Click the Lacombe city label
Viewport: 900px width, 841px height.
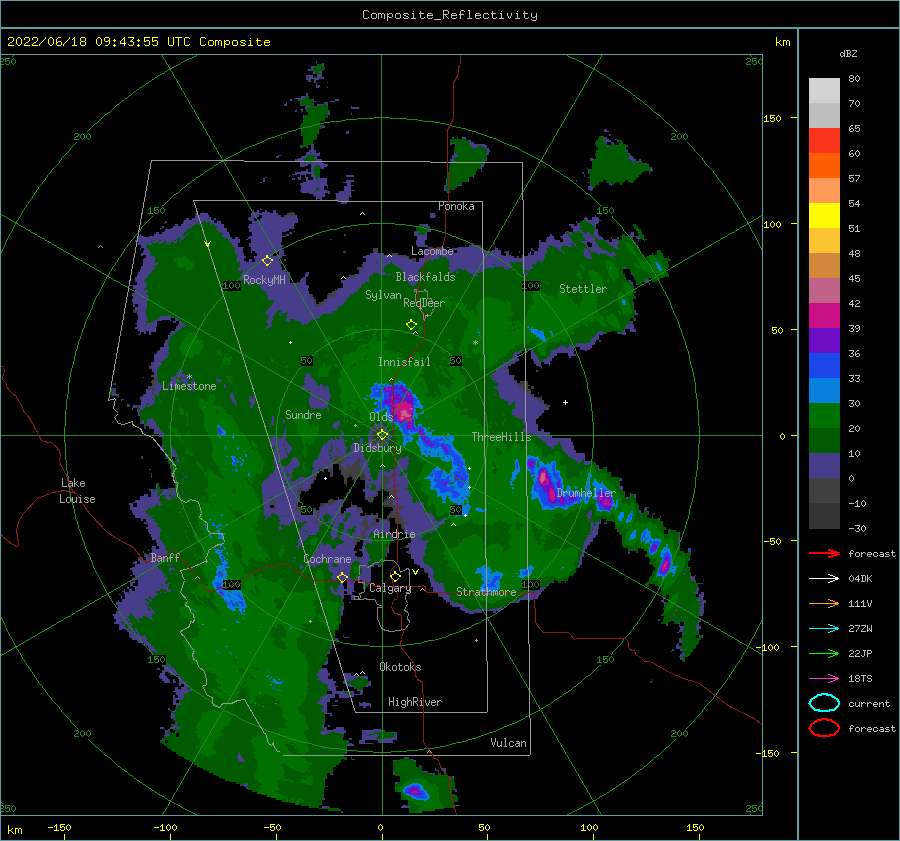432,251
